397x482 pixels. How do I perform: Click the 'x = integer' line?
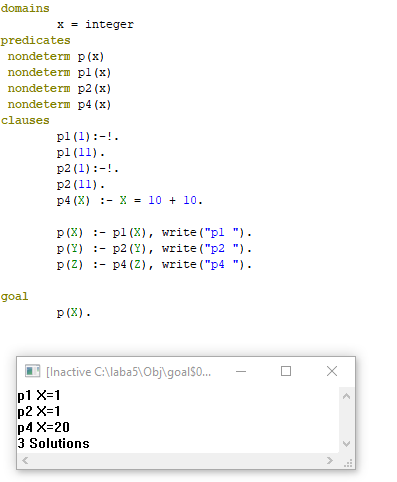pos(95,24)
